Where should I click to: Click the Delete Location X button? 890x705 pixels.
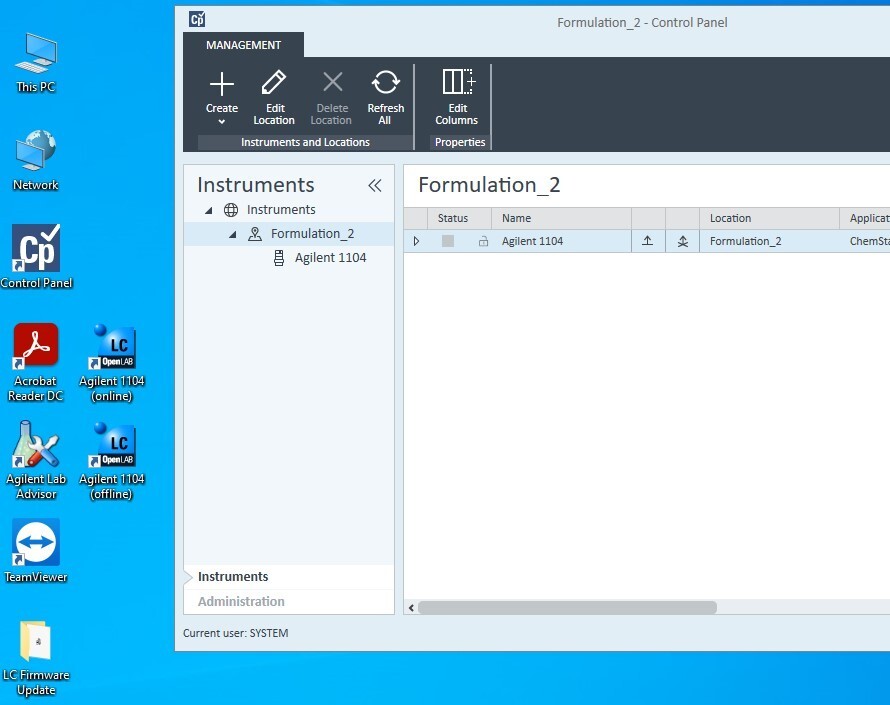tap(331, 97)
